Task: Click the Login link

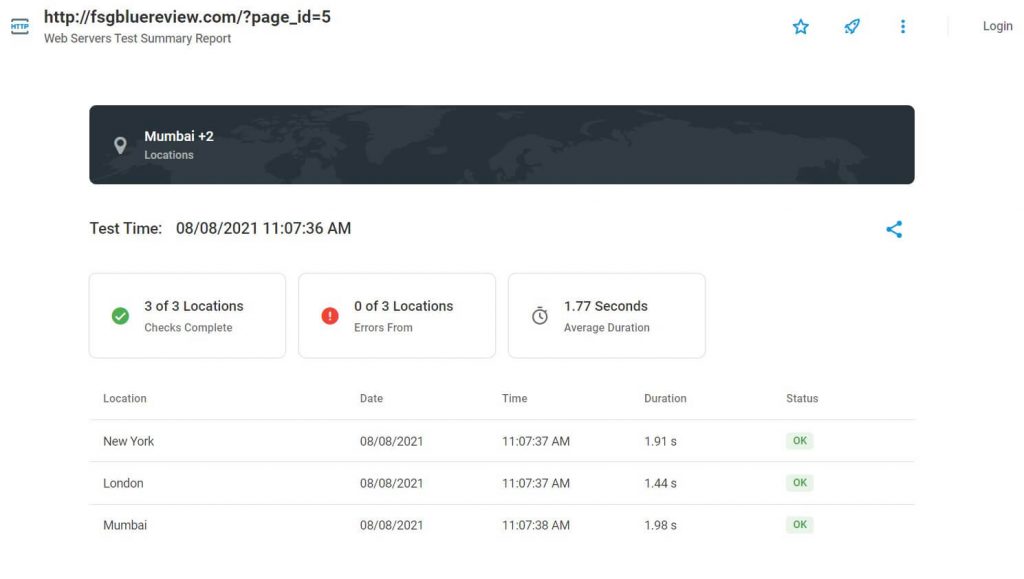Action: point(997,26)
